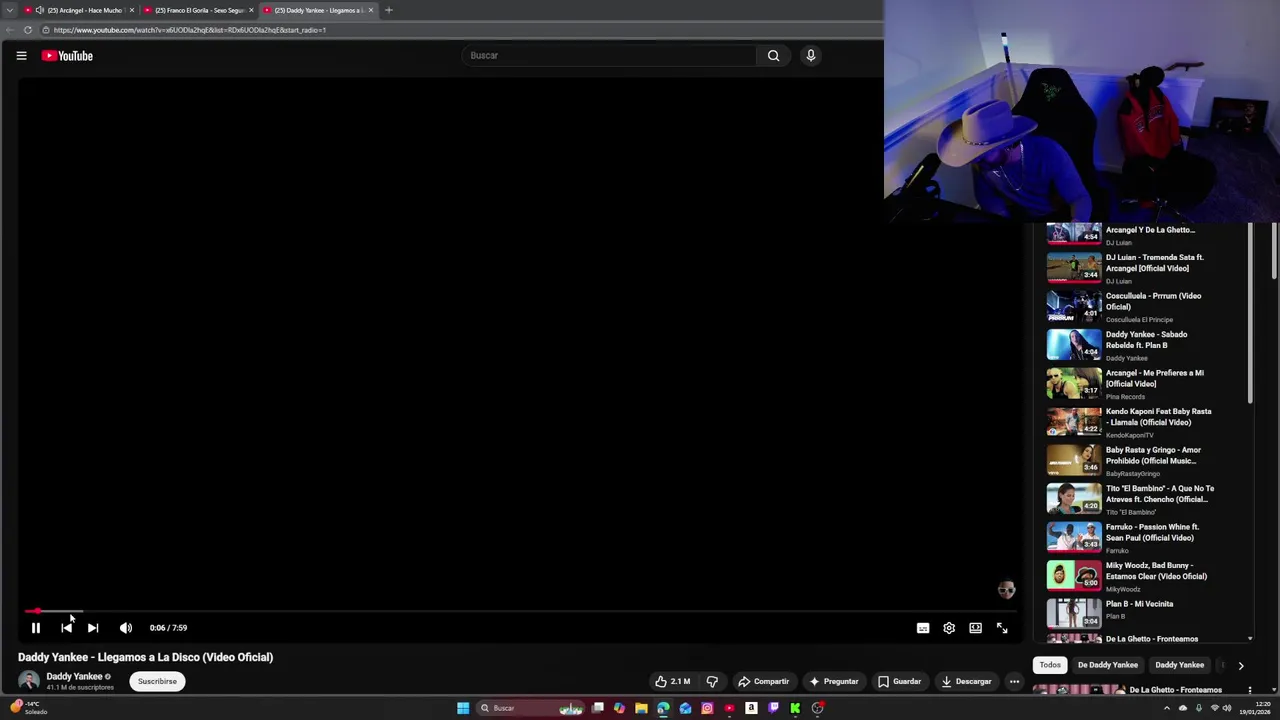Enter fullscreen mode on player
Viewport: 1280px width, 720px height.
[x=1002, y=628]
